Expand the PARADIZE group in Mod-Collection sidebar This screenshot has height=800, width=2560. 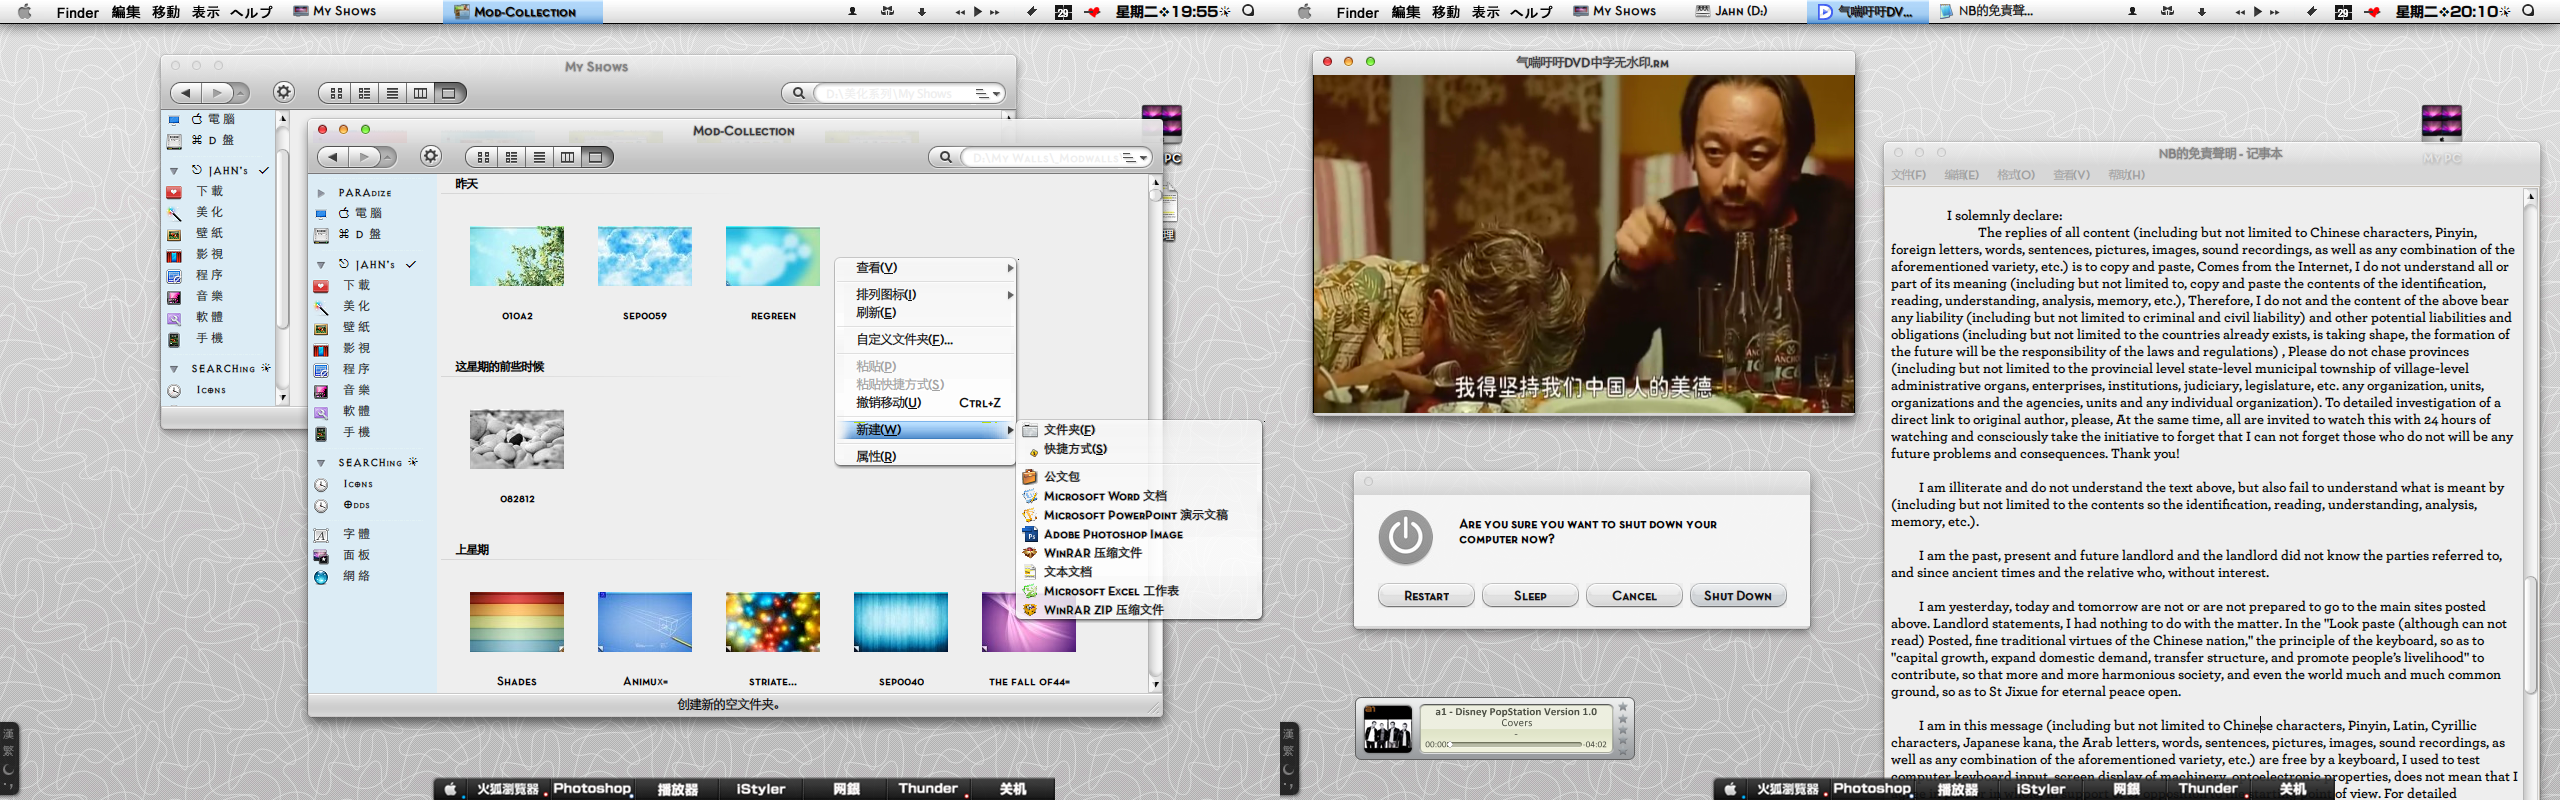point(321,193)
